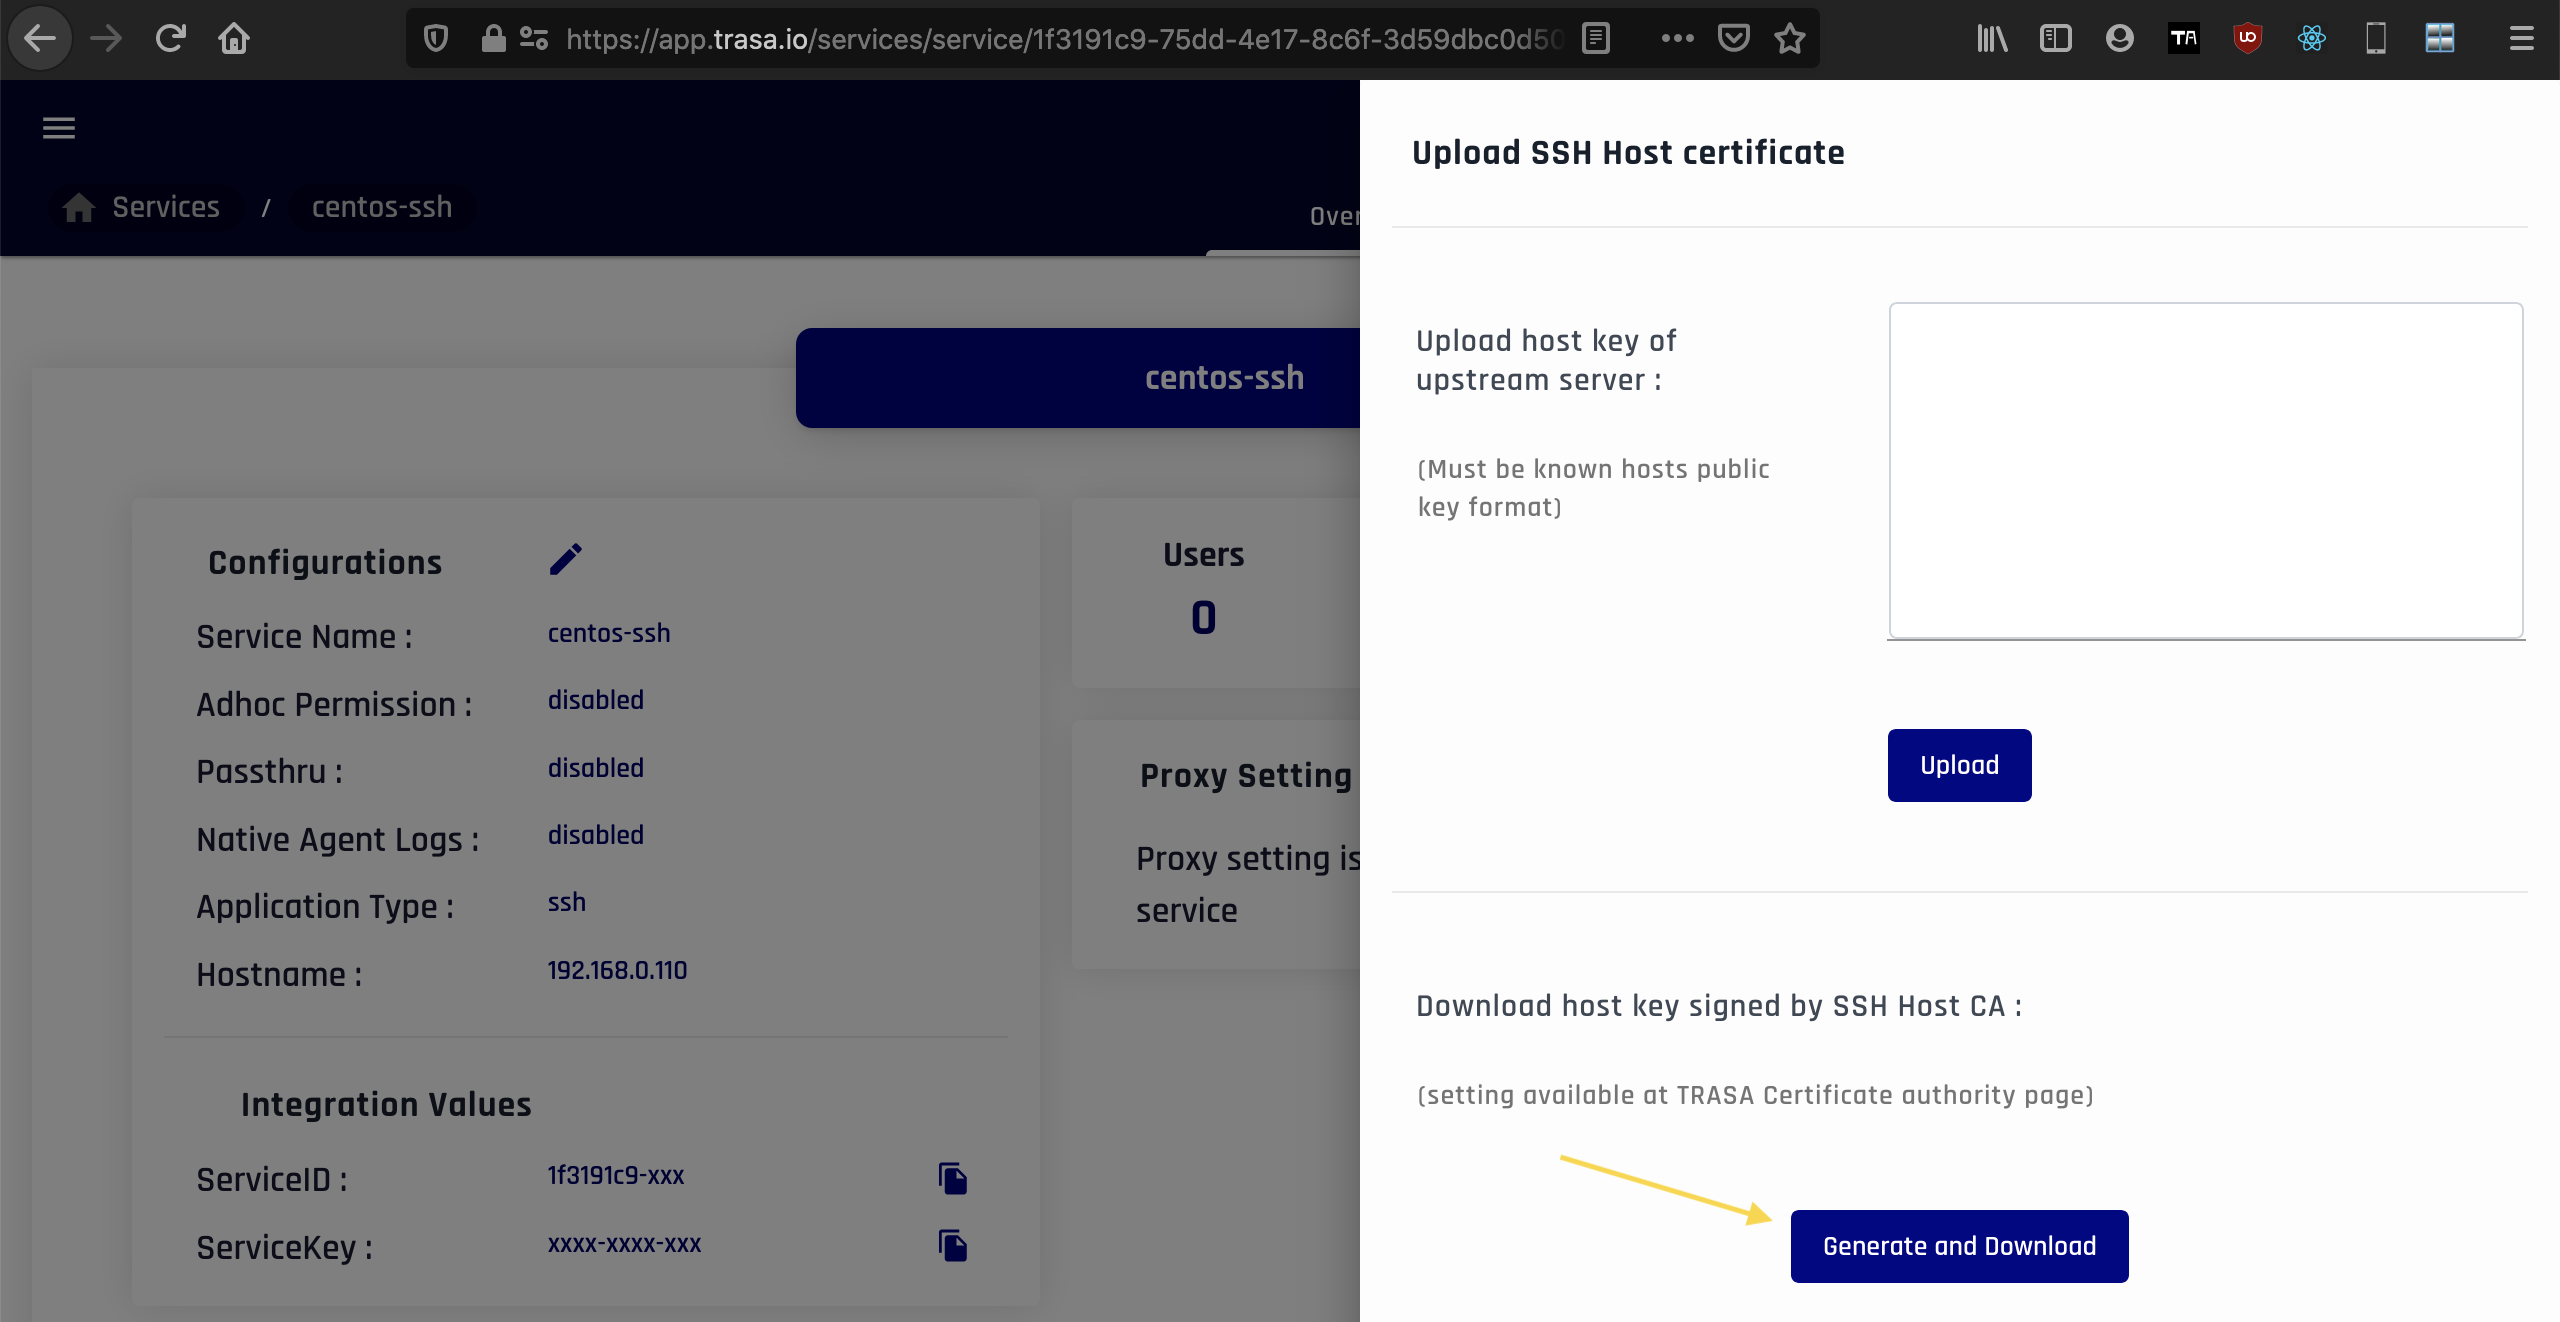Click the home icon beside Services breadcrumb

pyautogui.click(x=80, y=207)
